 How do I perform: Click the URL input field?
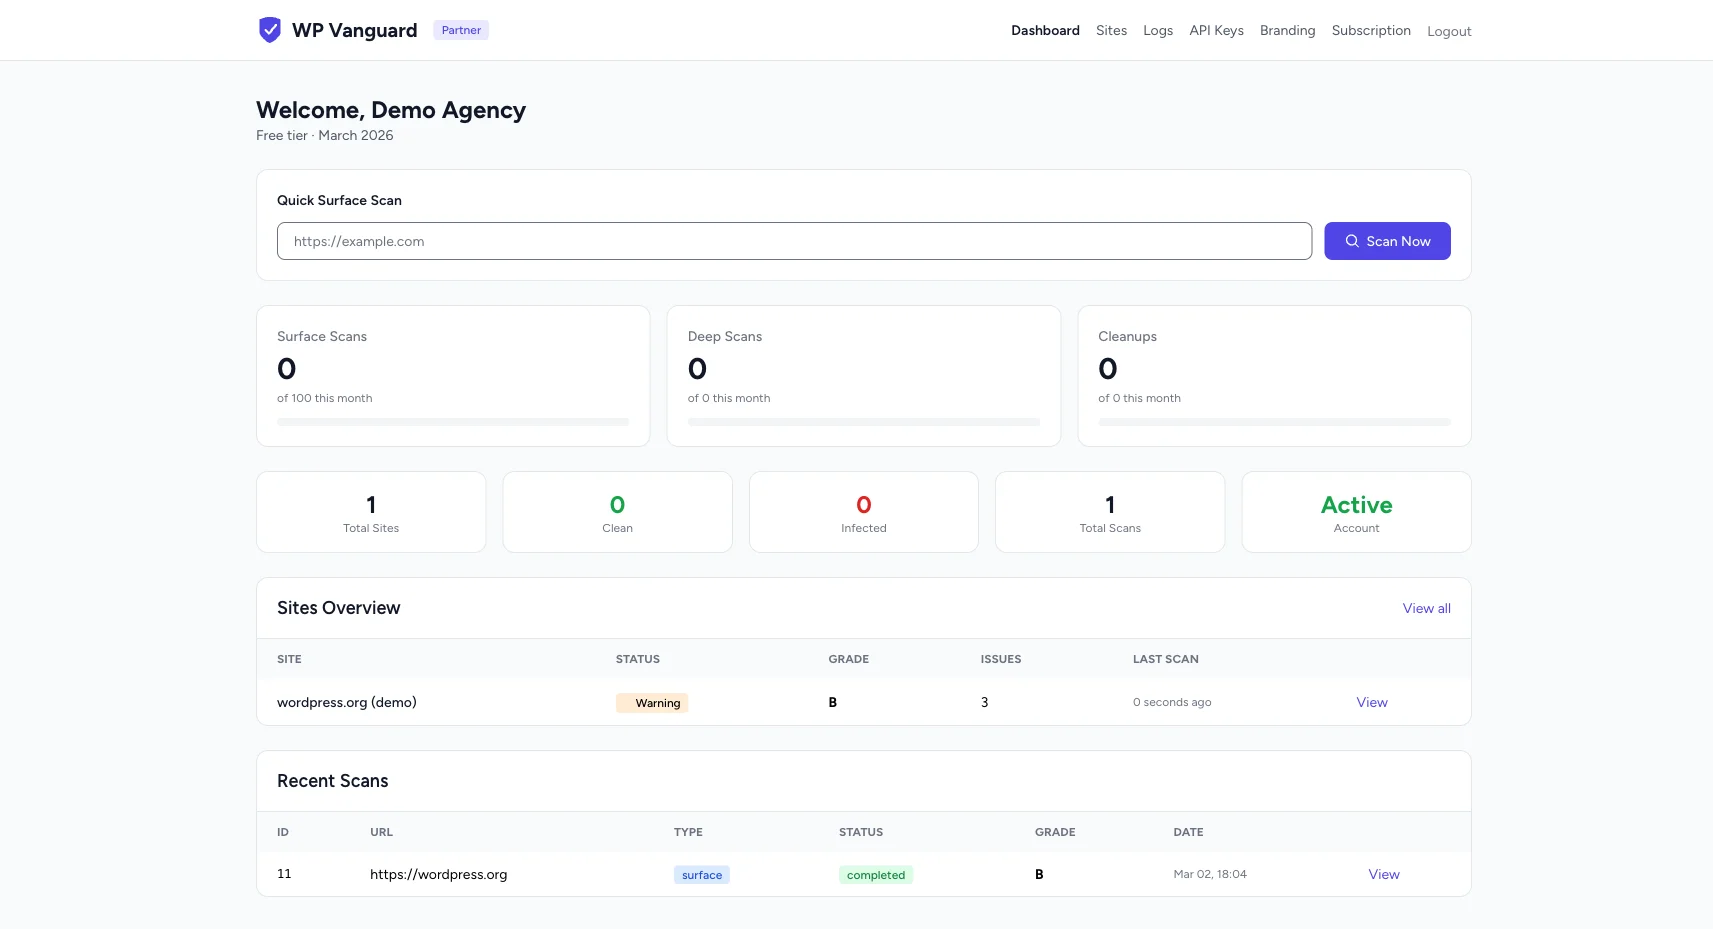click(793, 241)
